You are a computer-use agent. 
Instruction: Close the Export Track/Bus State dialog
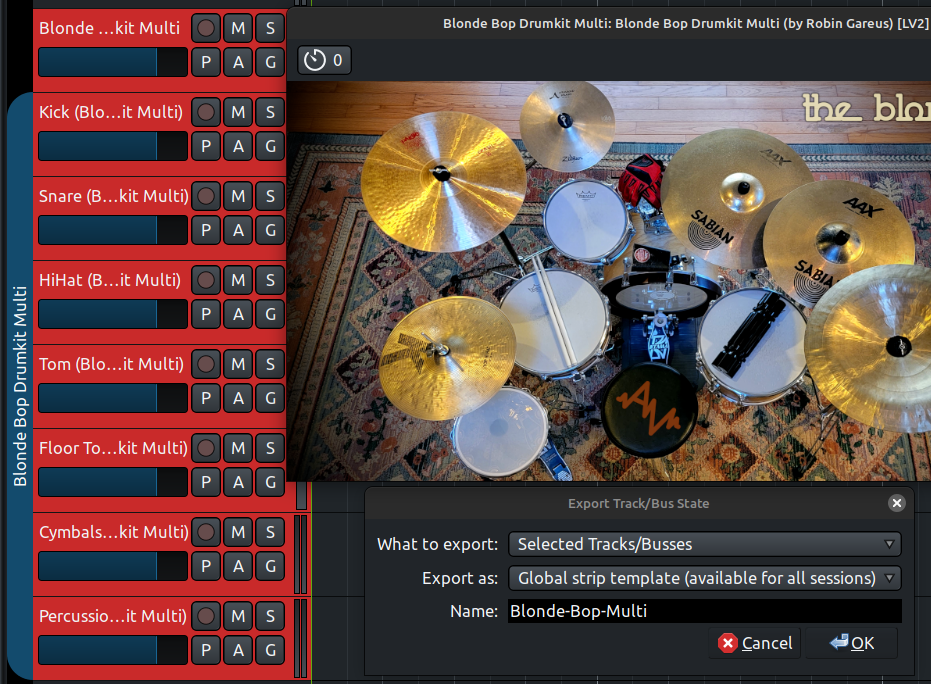tap(896, 503)
